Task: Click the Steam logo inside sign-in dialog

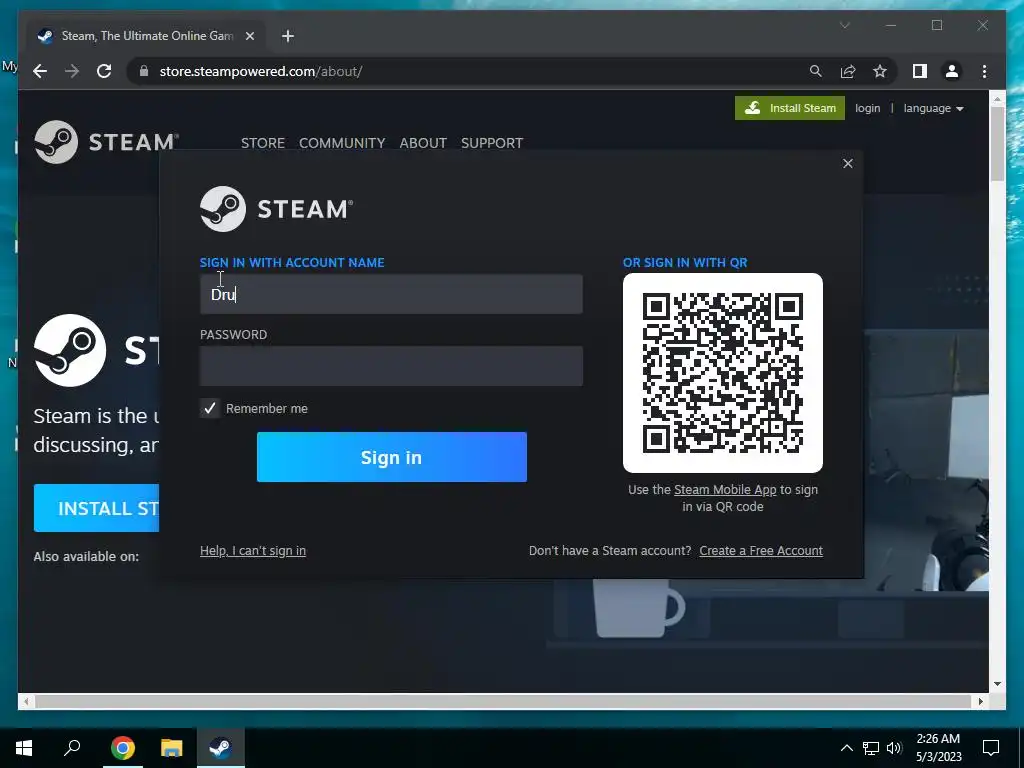Action: (276, 209)
